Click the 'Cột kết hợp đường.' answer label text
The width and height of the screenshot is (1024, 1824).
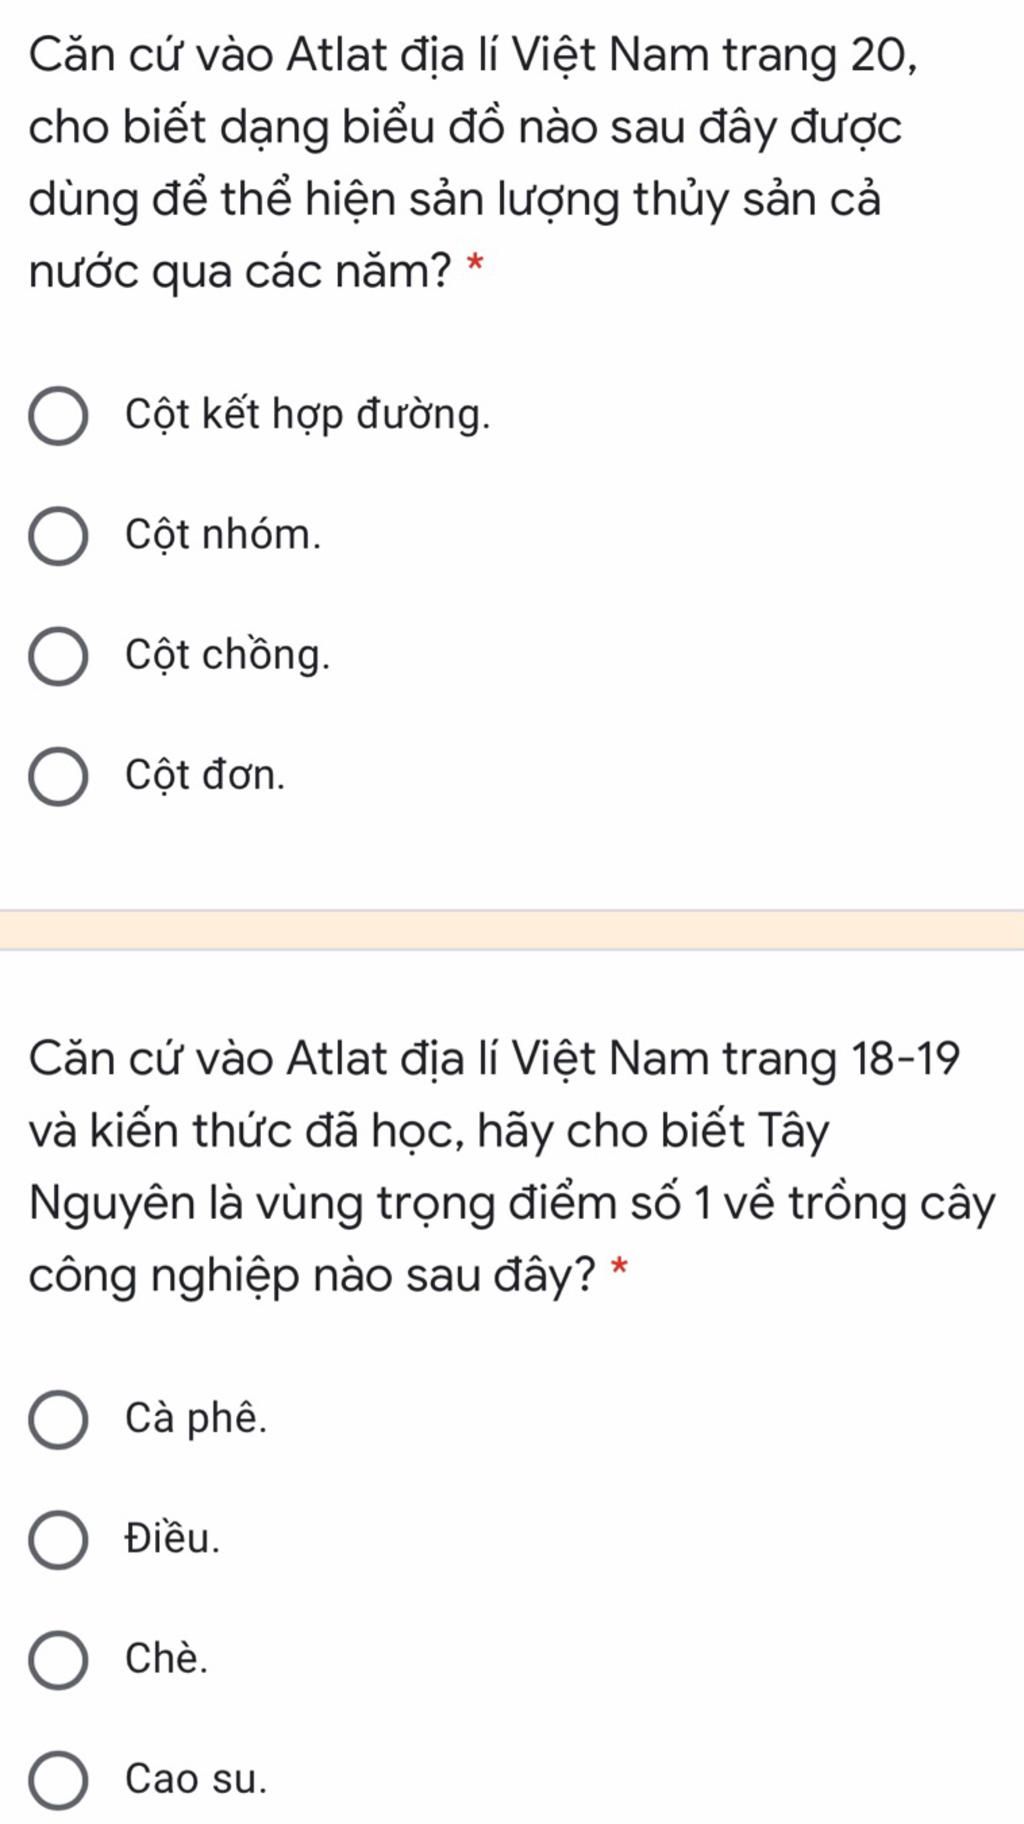(308, 415)
